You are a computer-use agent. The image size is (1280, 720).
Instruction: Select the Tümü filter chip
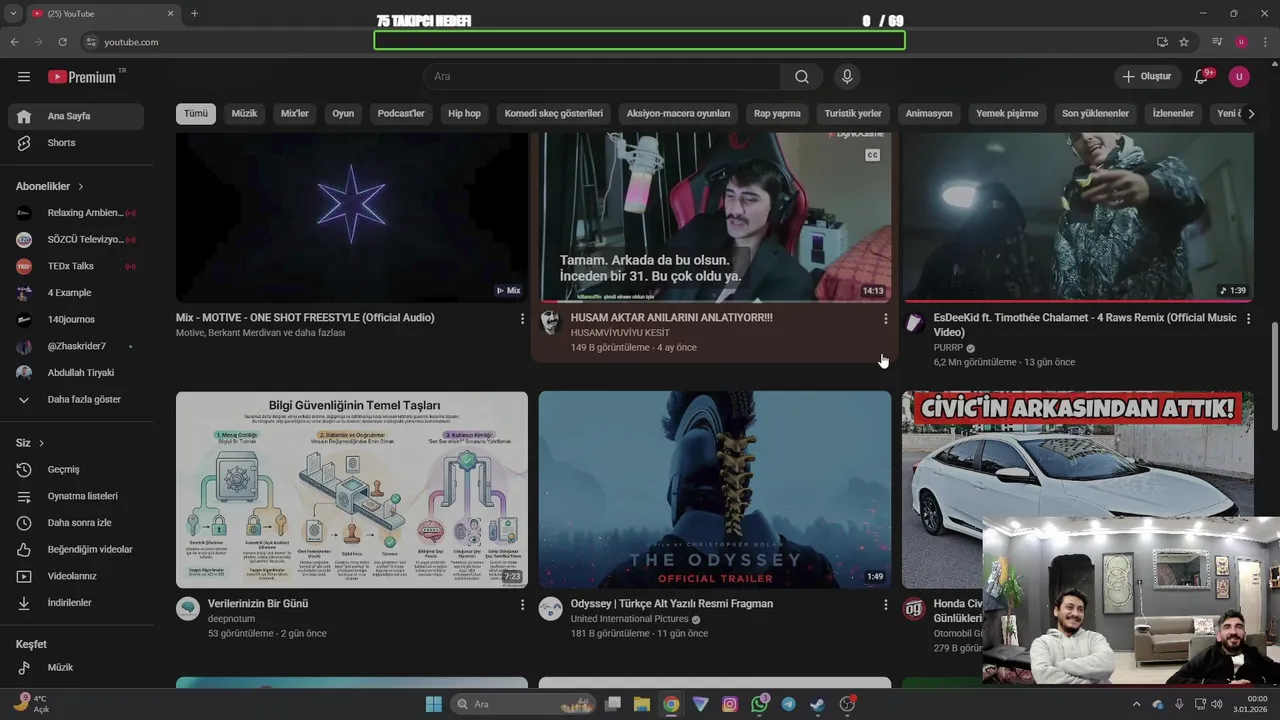pyautogui.click(x=196, y=114)
